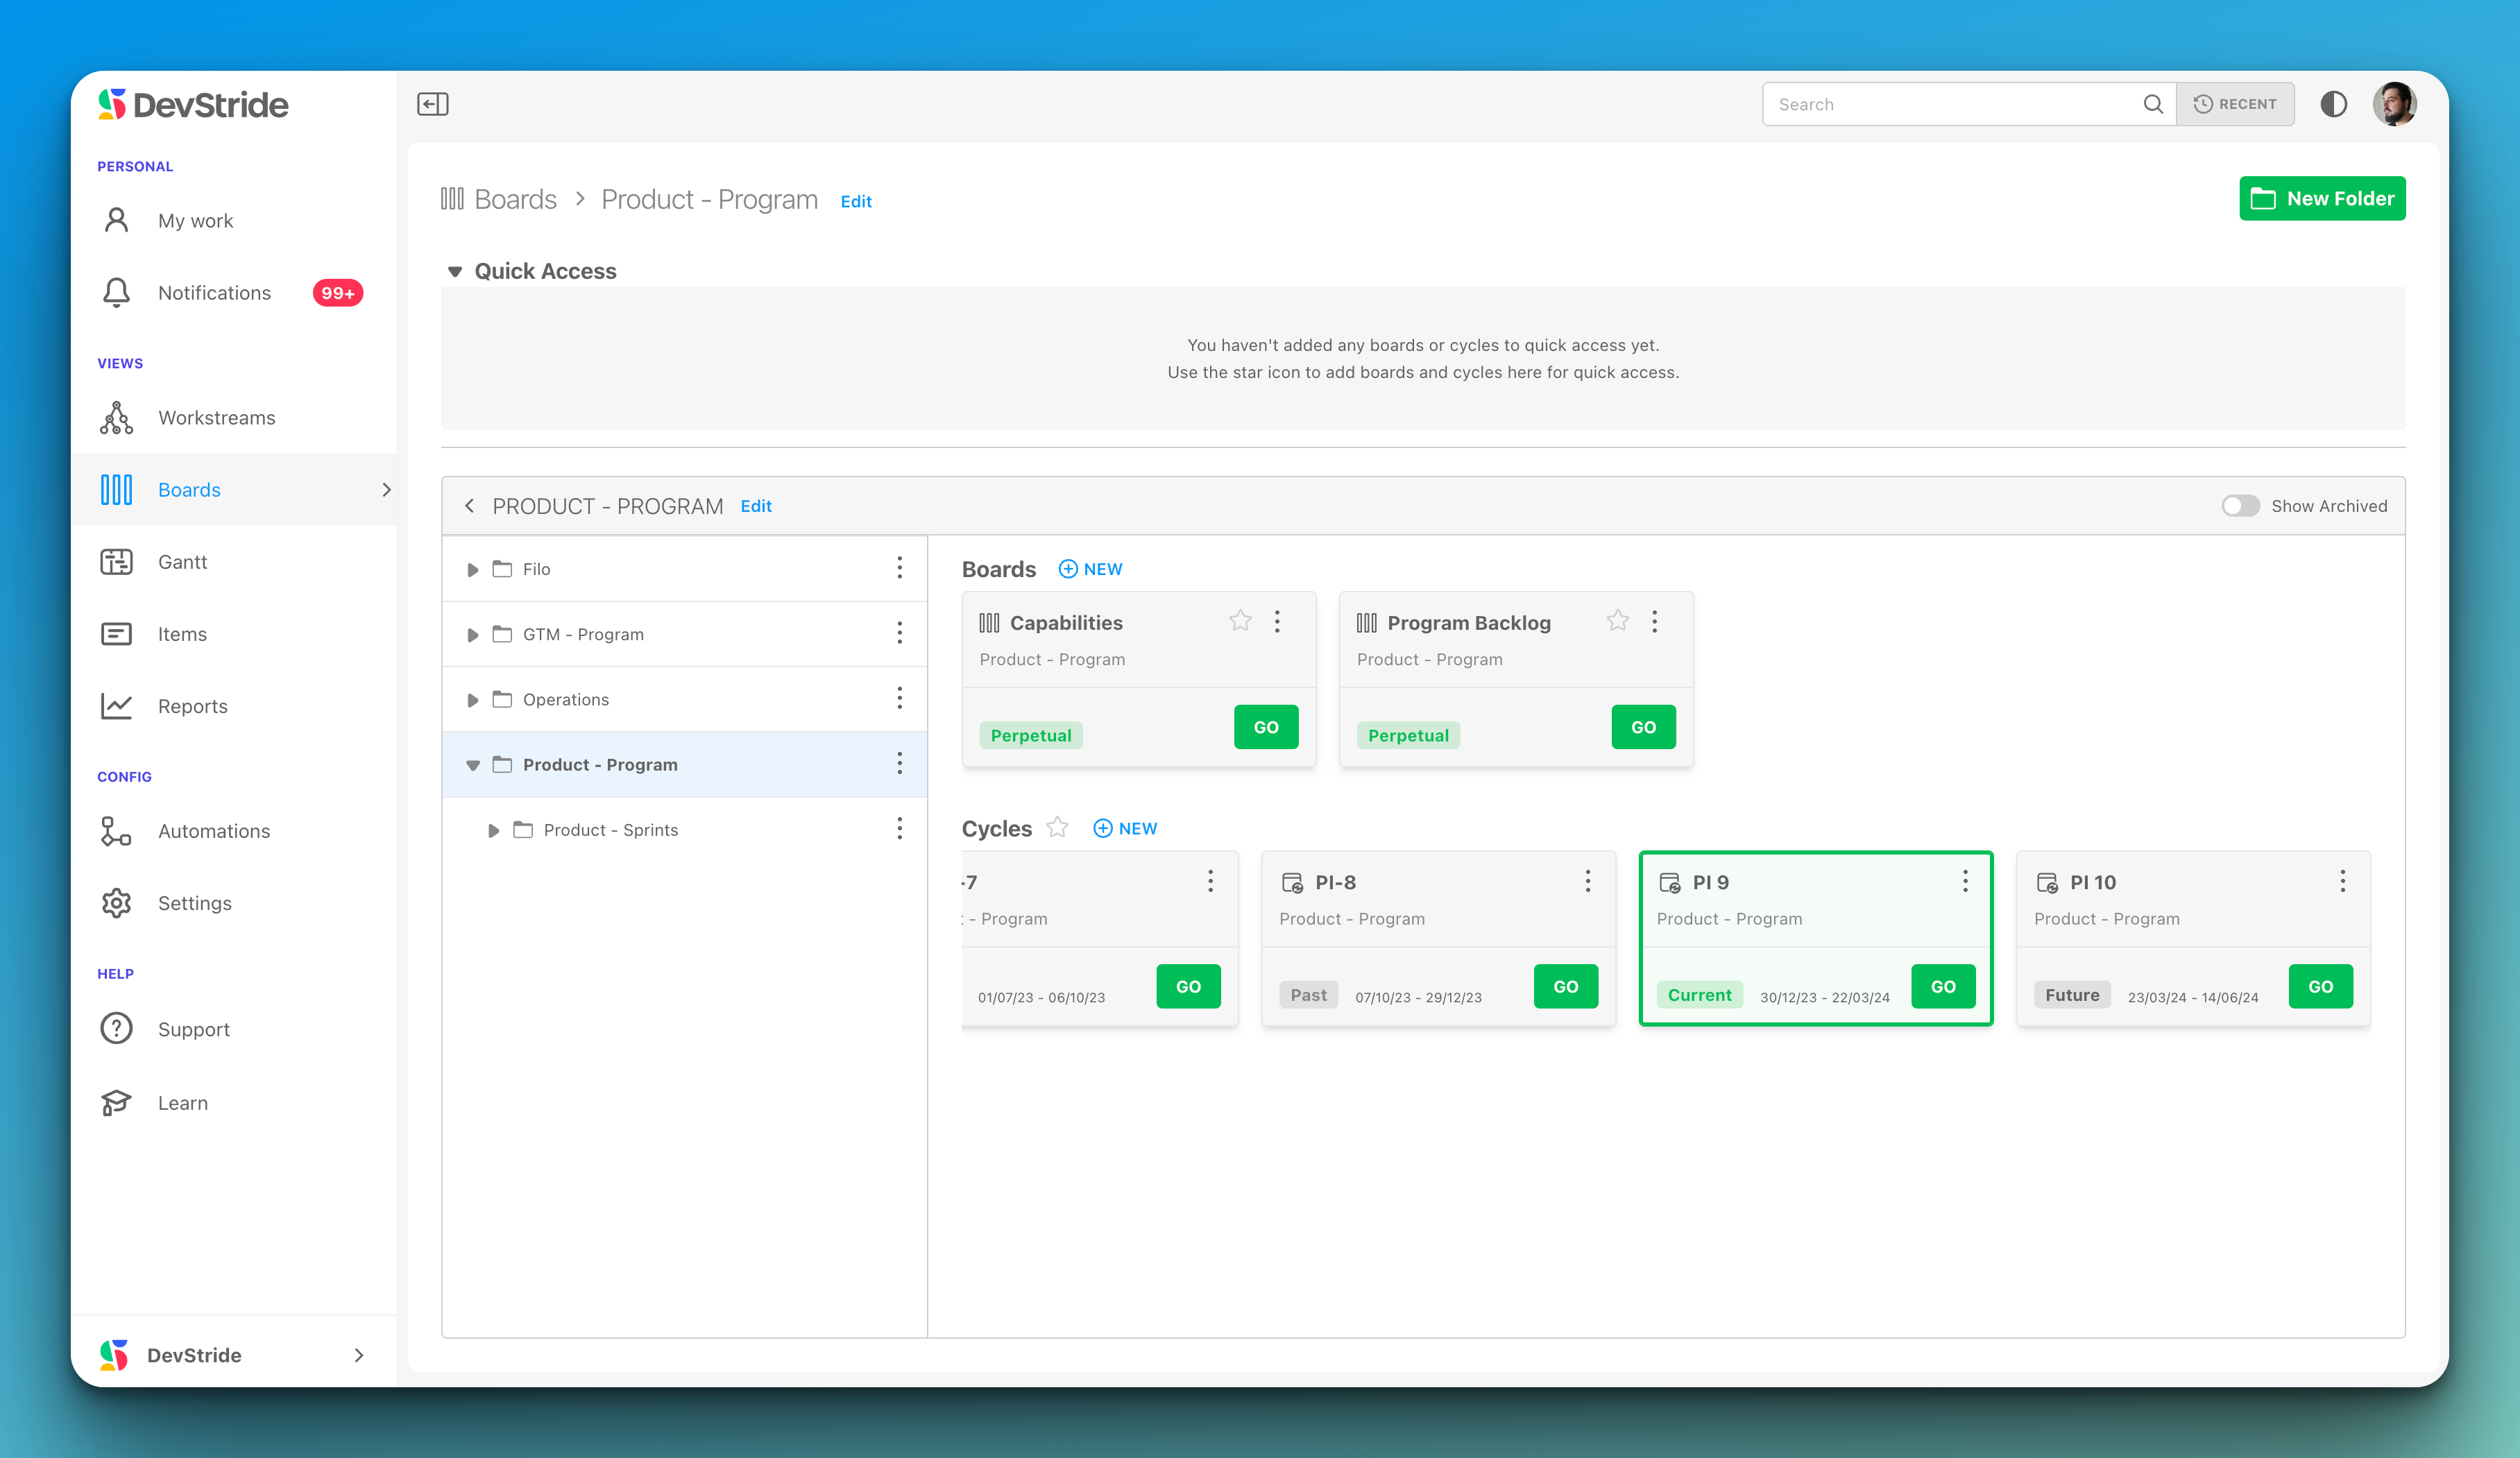Open Notifications bell icon
The image size is (2520, 1458).
pyautogui.click(x=116, y=292)
